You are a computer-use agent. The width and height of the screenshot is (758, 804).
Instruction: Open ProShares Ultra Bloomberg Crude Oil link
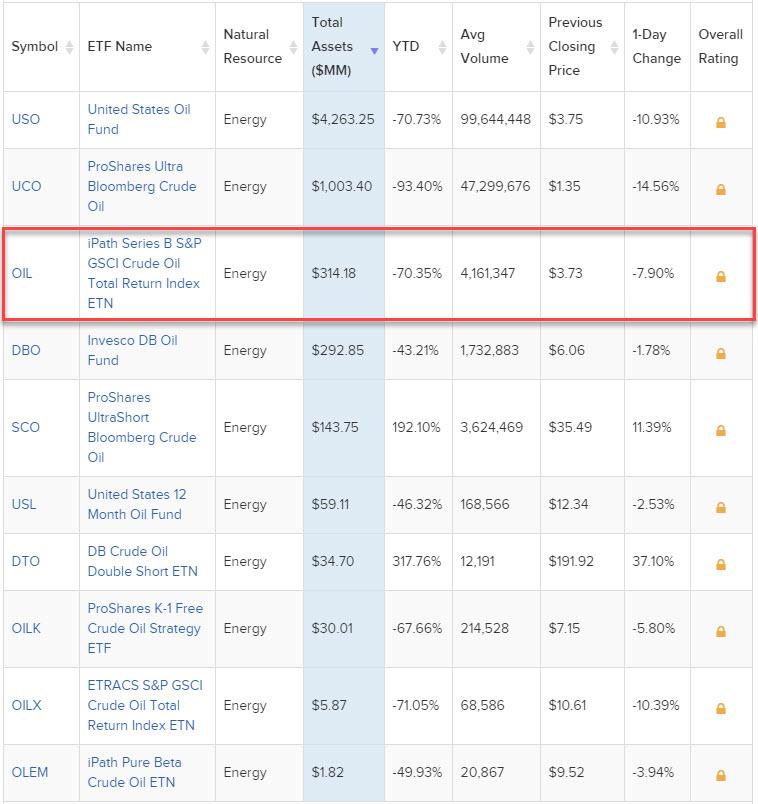point(142,186)
